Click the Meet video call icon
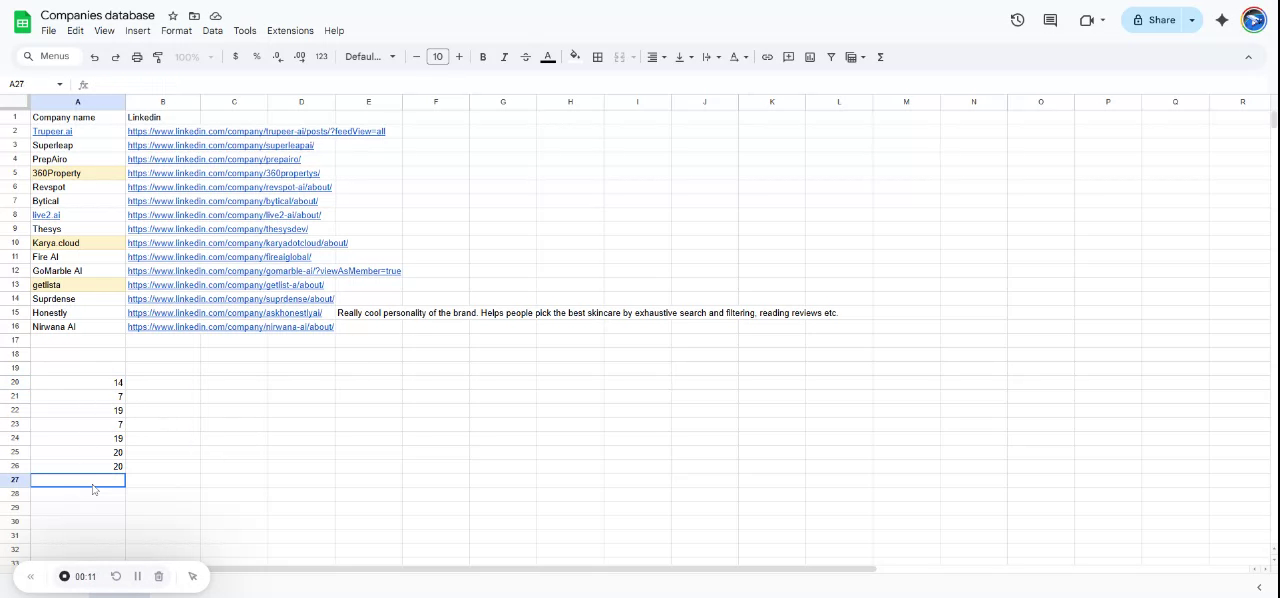Screen dimensions: 1280x598 (1086, 20)
